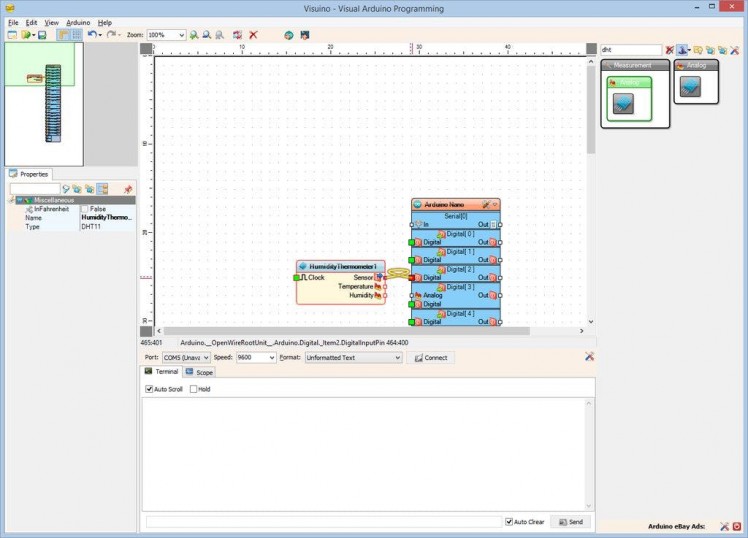The image size is (748, 538).
Task: Open the Zoom percentage dropdown
Action: click(181, 35)
